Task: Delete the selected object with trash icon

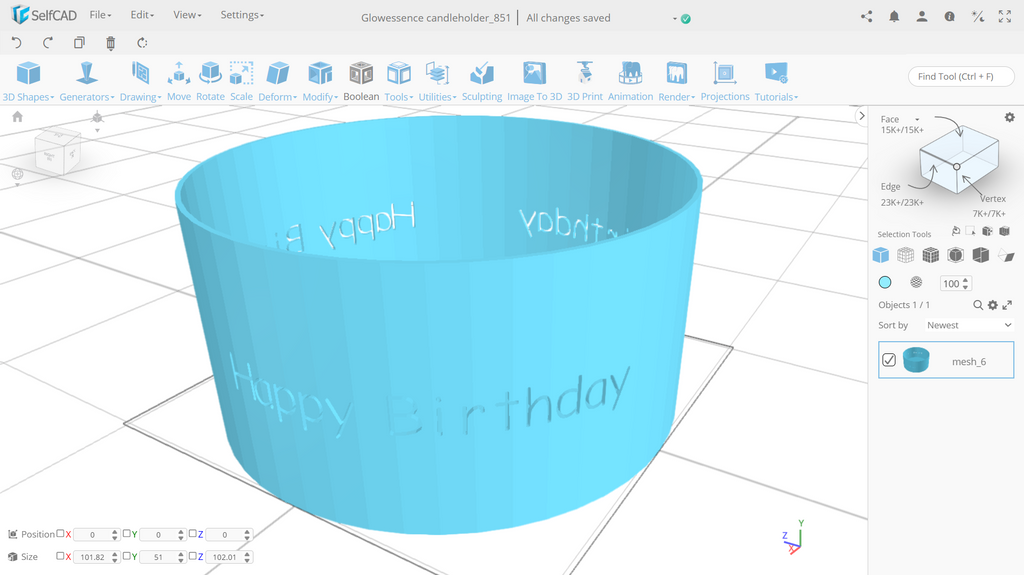Action: click(110, 42)
